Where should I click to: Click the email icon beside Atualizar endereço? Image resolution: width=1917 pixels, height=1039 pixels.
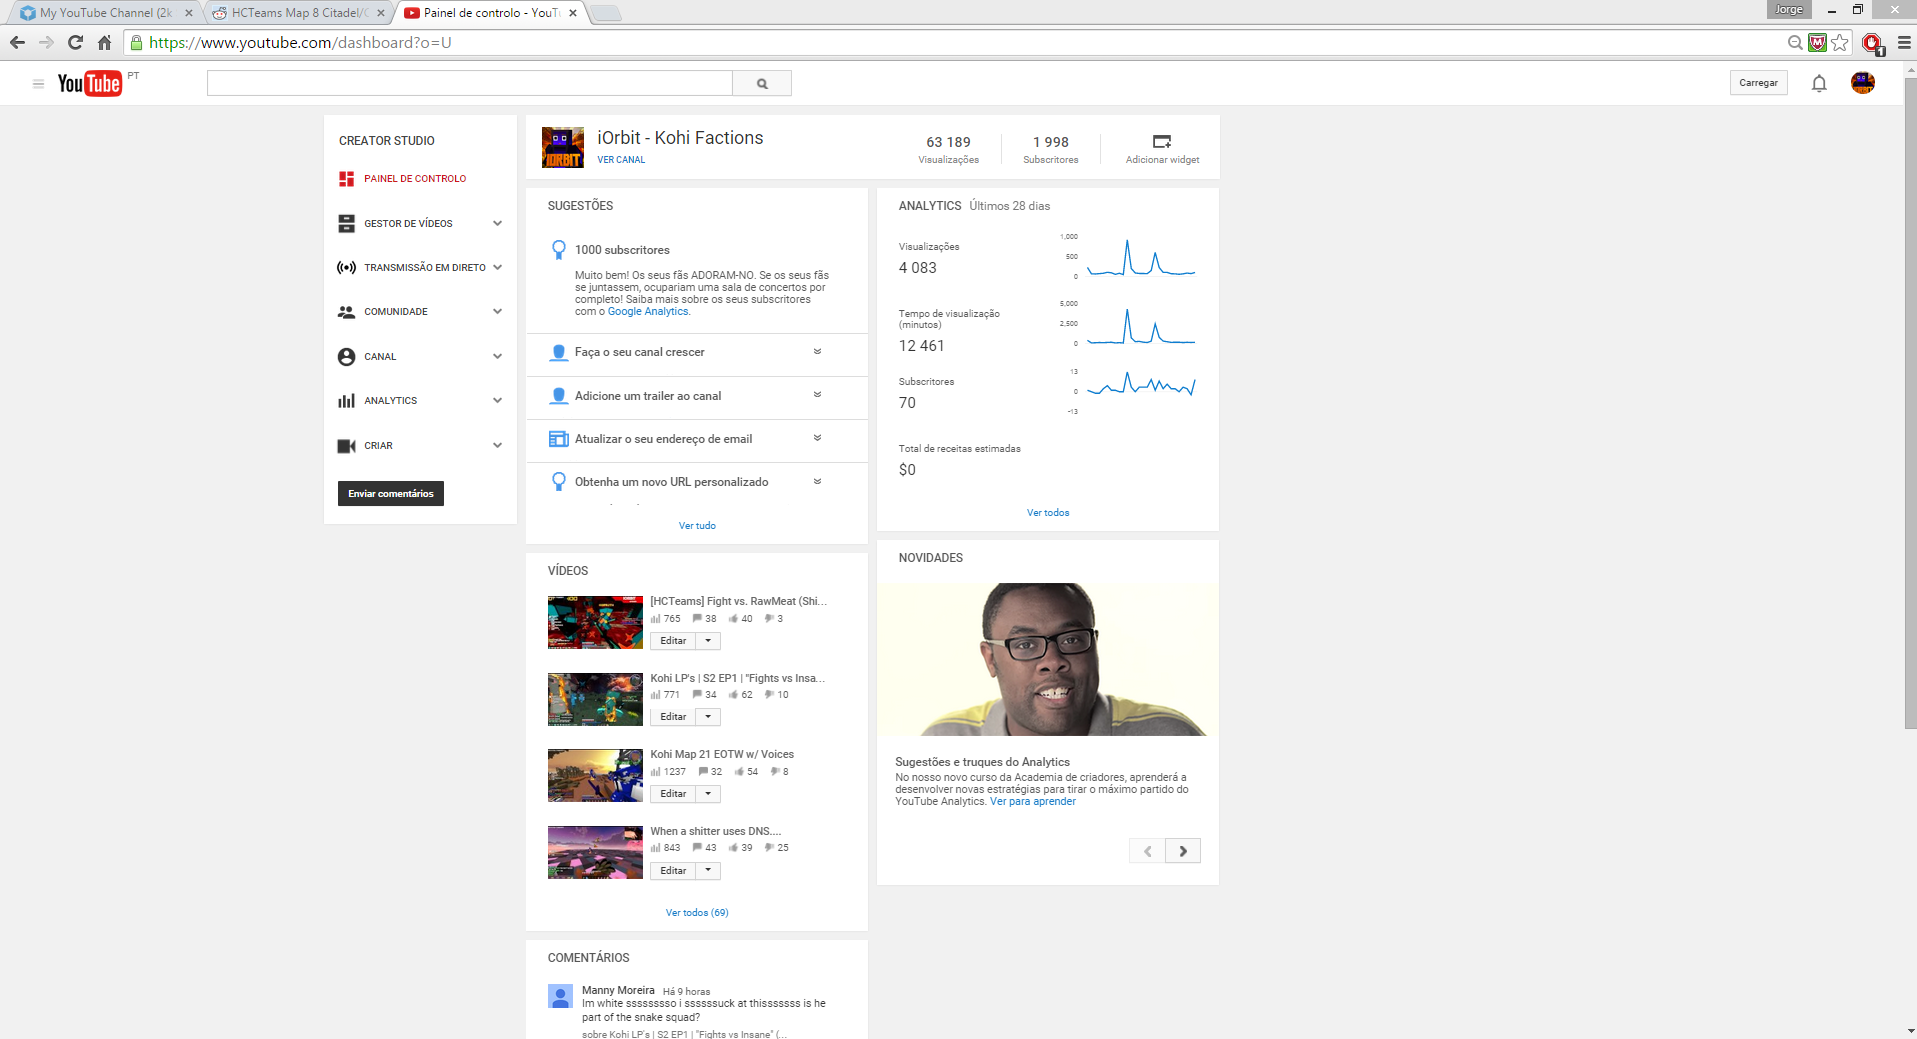(559, 439)
